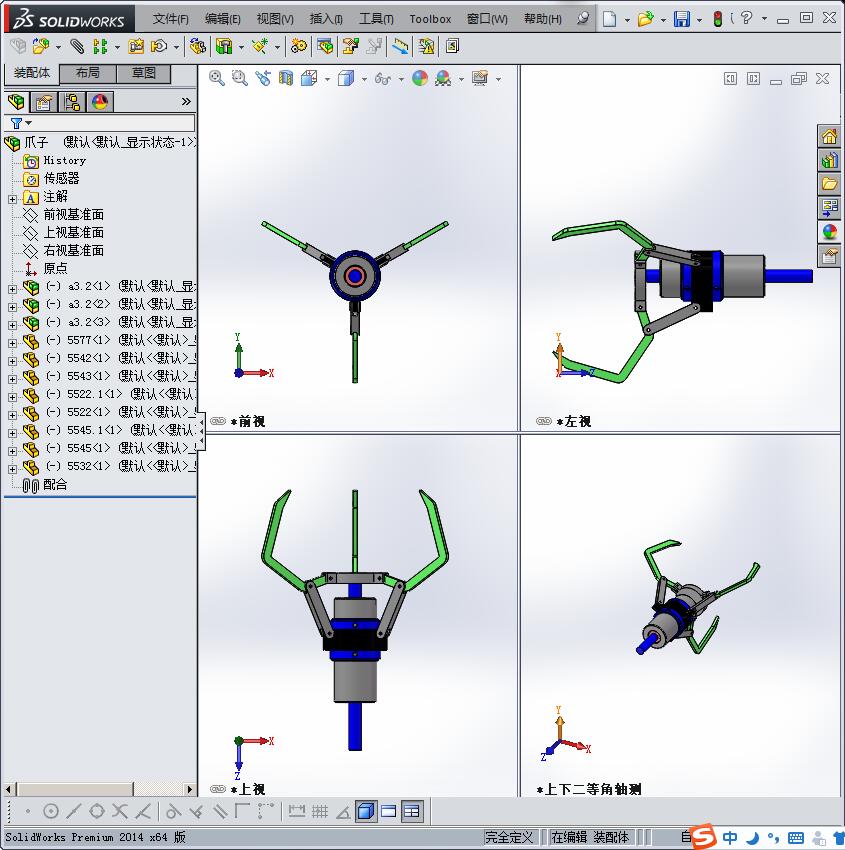The image size is (845, 850).
Task: Click the Show Hidden Components icon
Action: pos(198,47)
